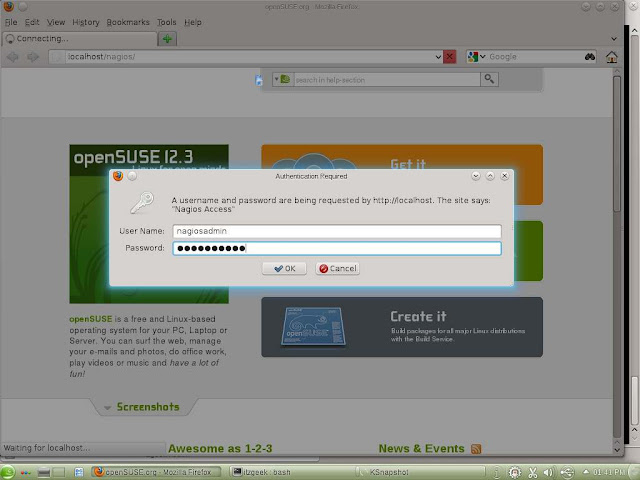Image resolution: width=640 pixels, height=480 pixels.
Task: Focus the User Name field with nagiosadmin
Action: pos(337,231)
